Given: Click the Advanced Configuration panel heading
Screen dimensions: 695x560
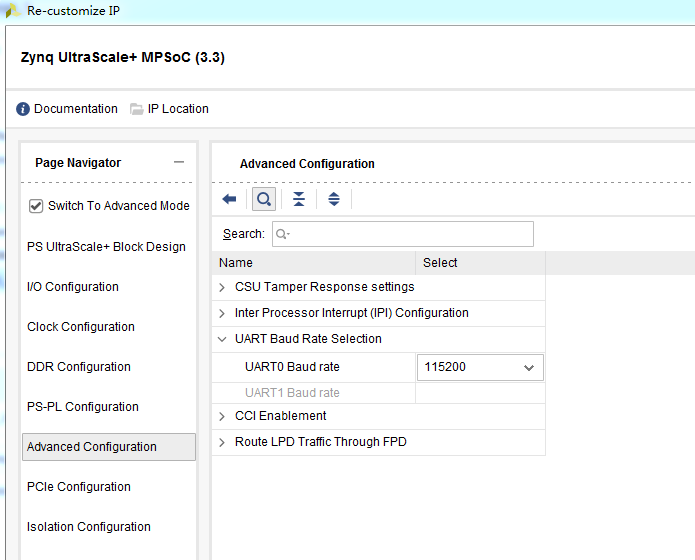Looking at the screenshot, I should 307,164.
